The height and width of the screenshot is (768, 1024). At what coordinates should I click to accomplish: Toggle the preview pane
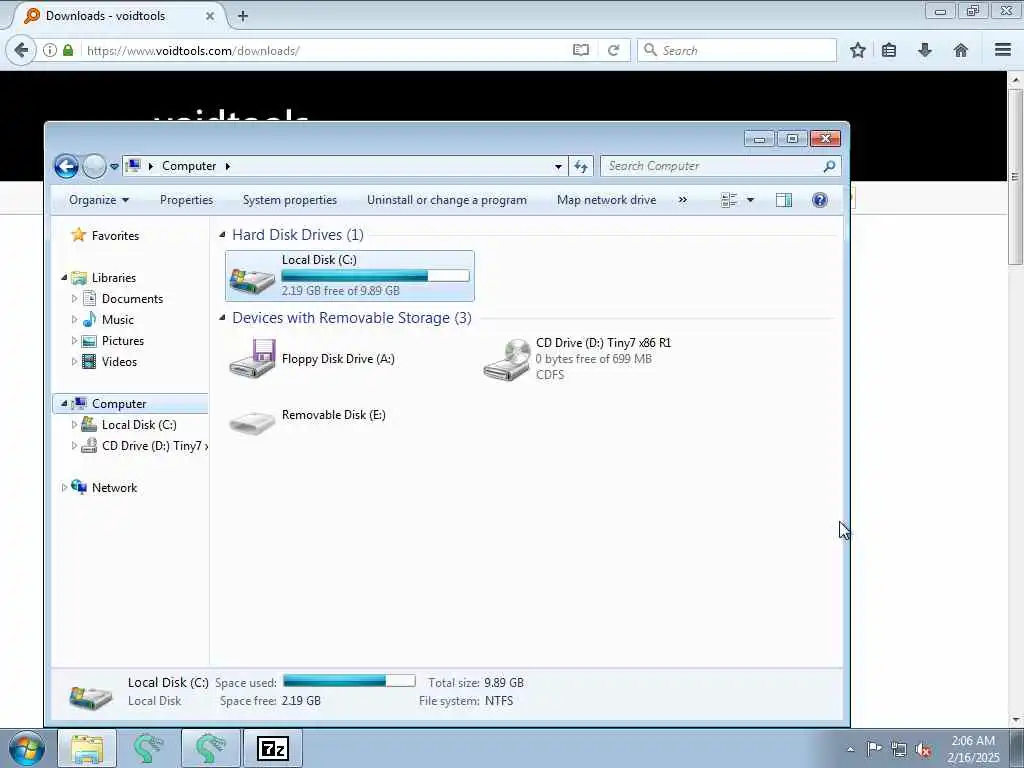coord(784,200)
